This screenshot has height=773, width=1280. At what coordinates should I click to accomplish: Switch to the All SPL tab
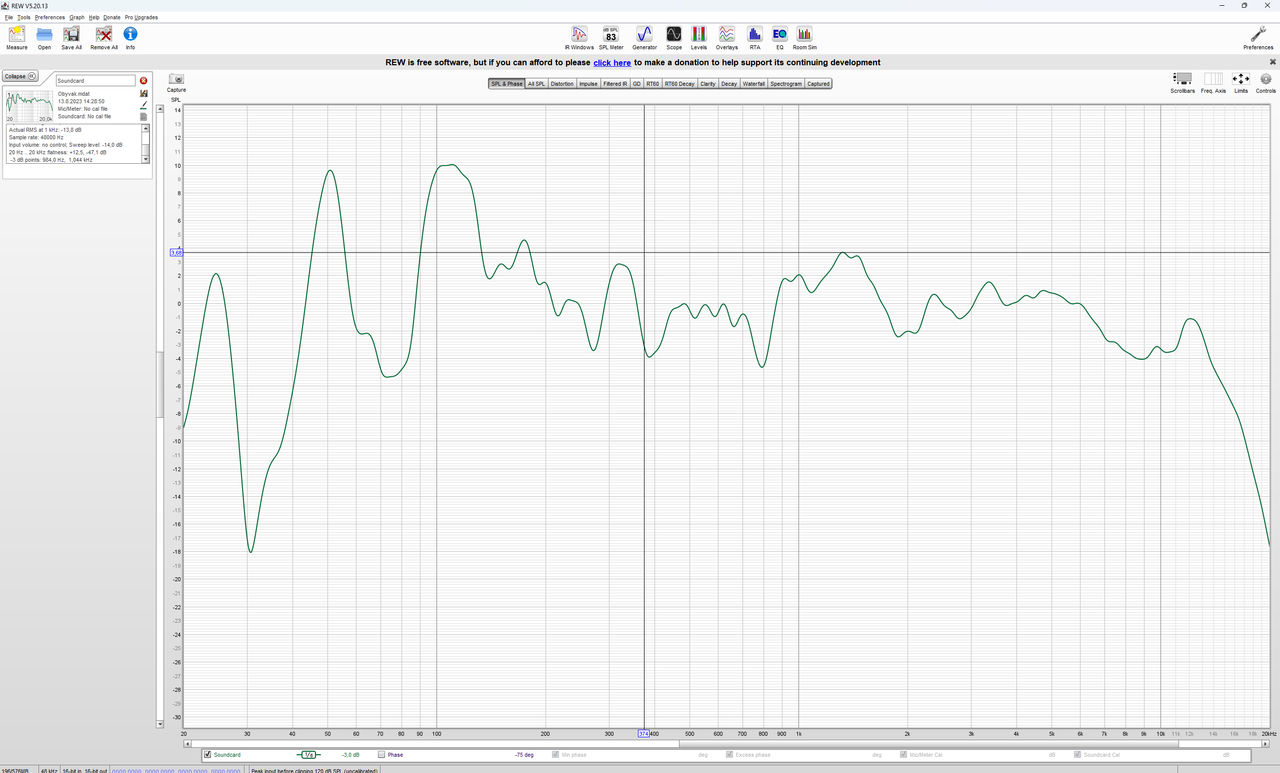537,84
